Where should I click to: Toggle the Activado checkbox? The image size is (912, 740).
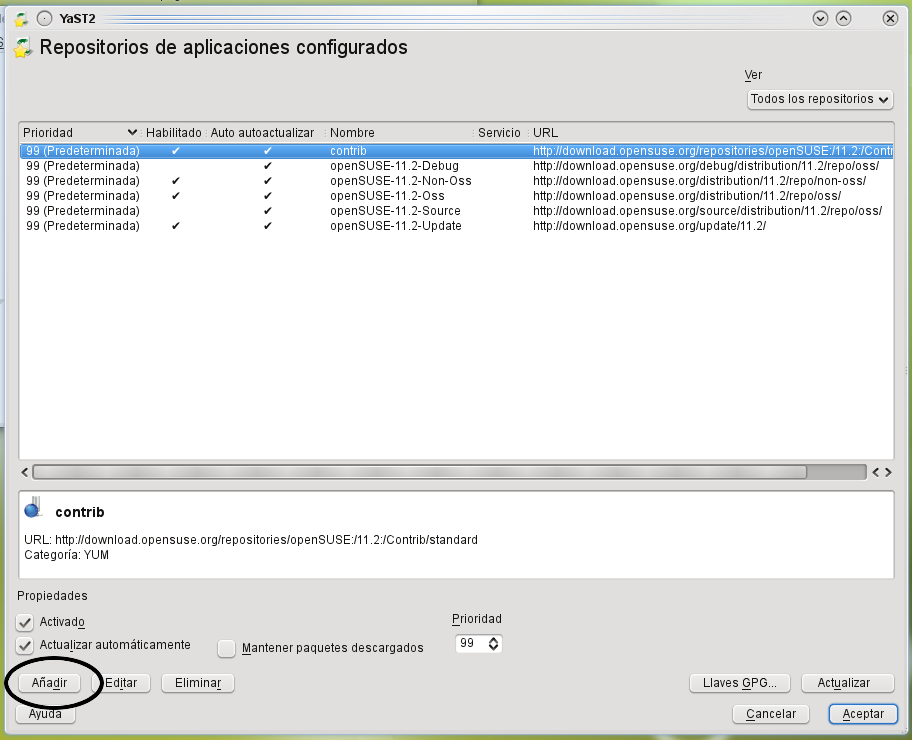coord(25,622)
